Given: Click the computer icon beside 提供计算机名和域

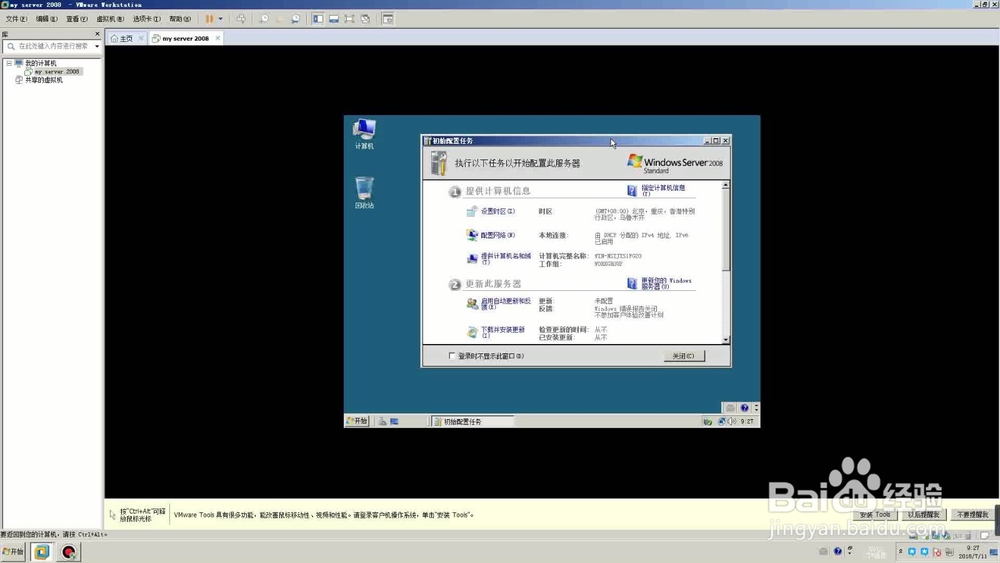Looking at the screenshot, I should [471, 258].
